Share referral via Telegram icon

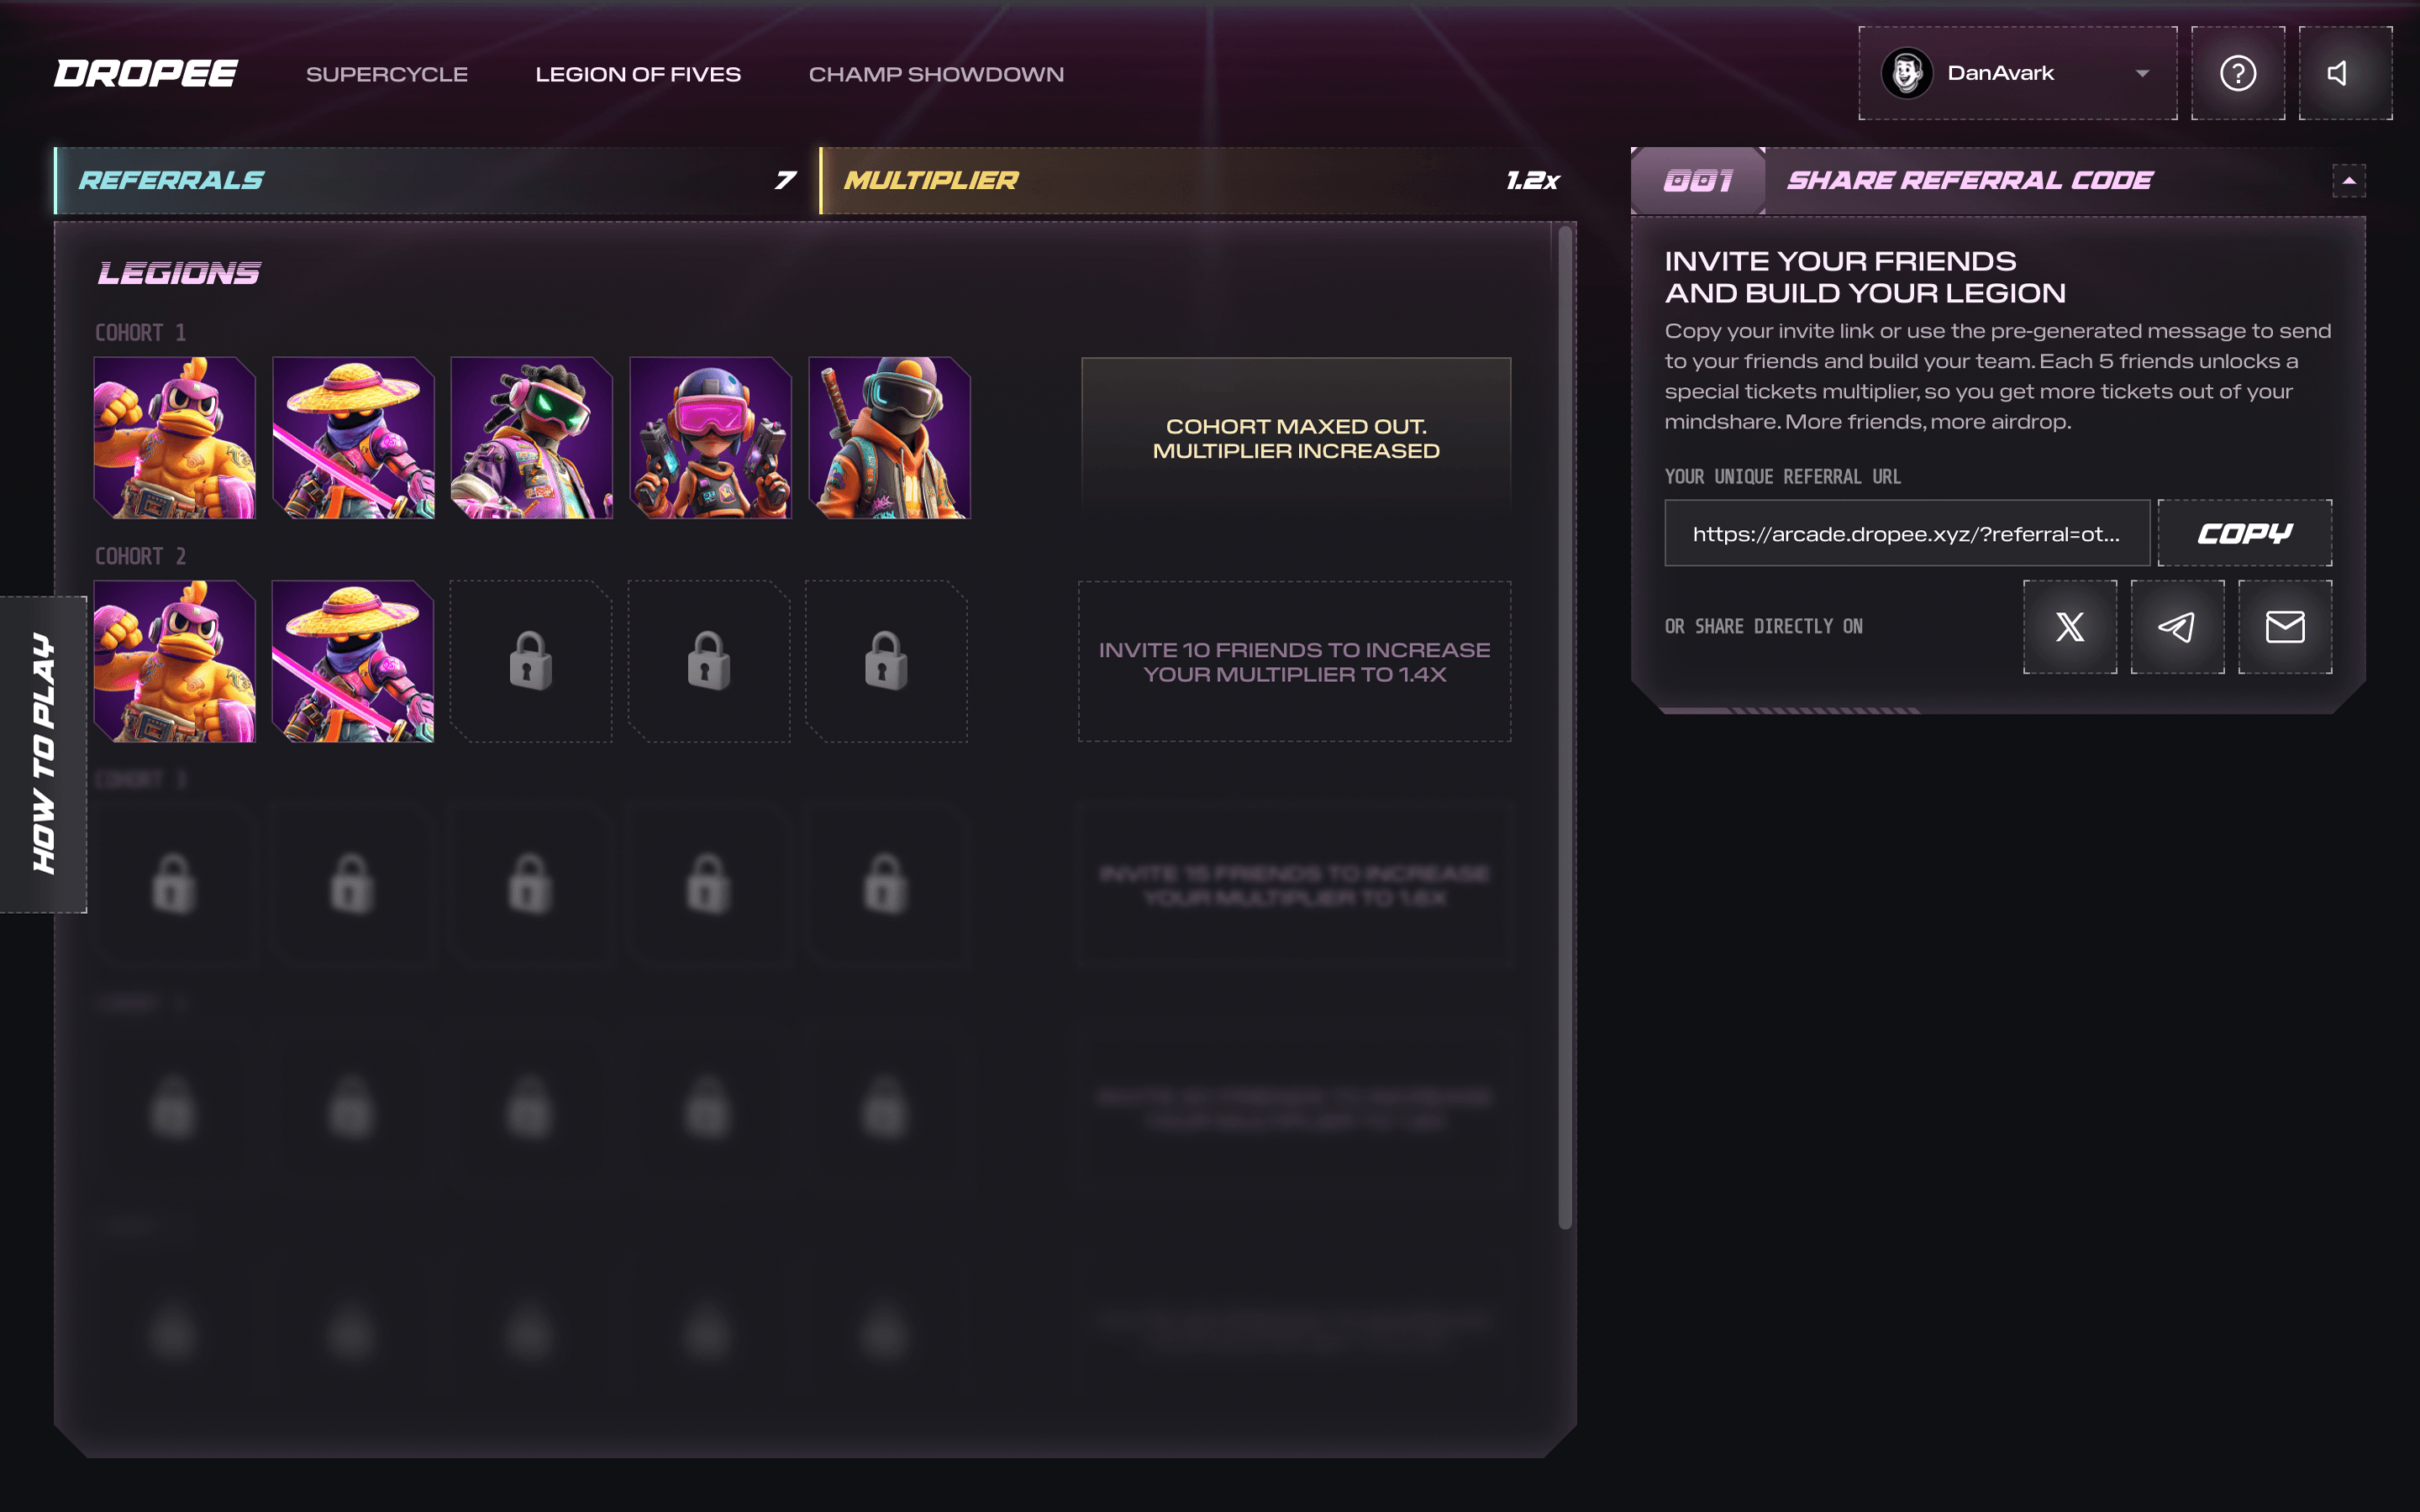point(2177,627)
